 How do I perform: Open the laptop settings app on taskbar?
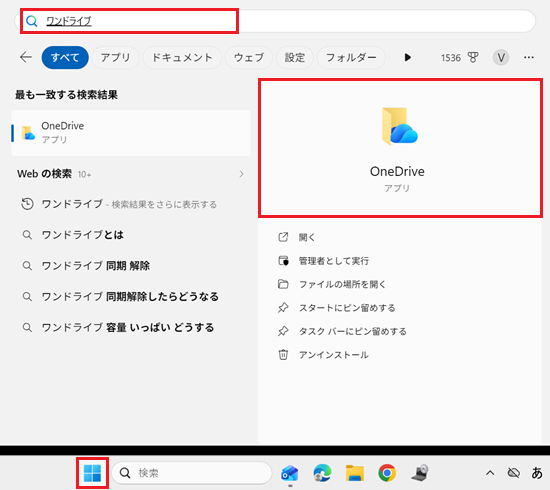pos(420,473)
